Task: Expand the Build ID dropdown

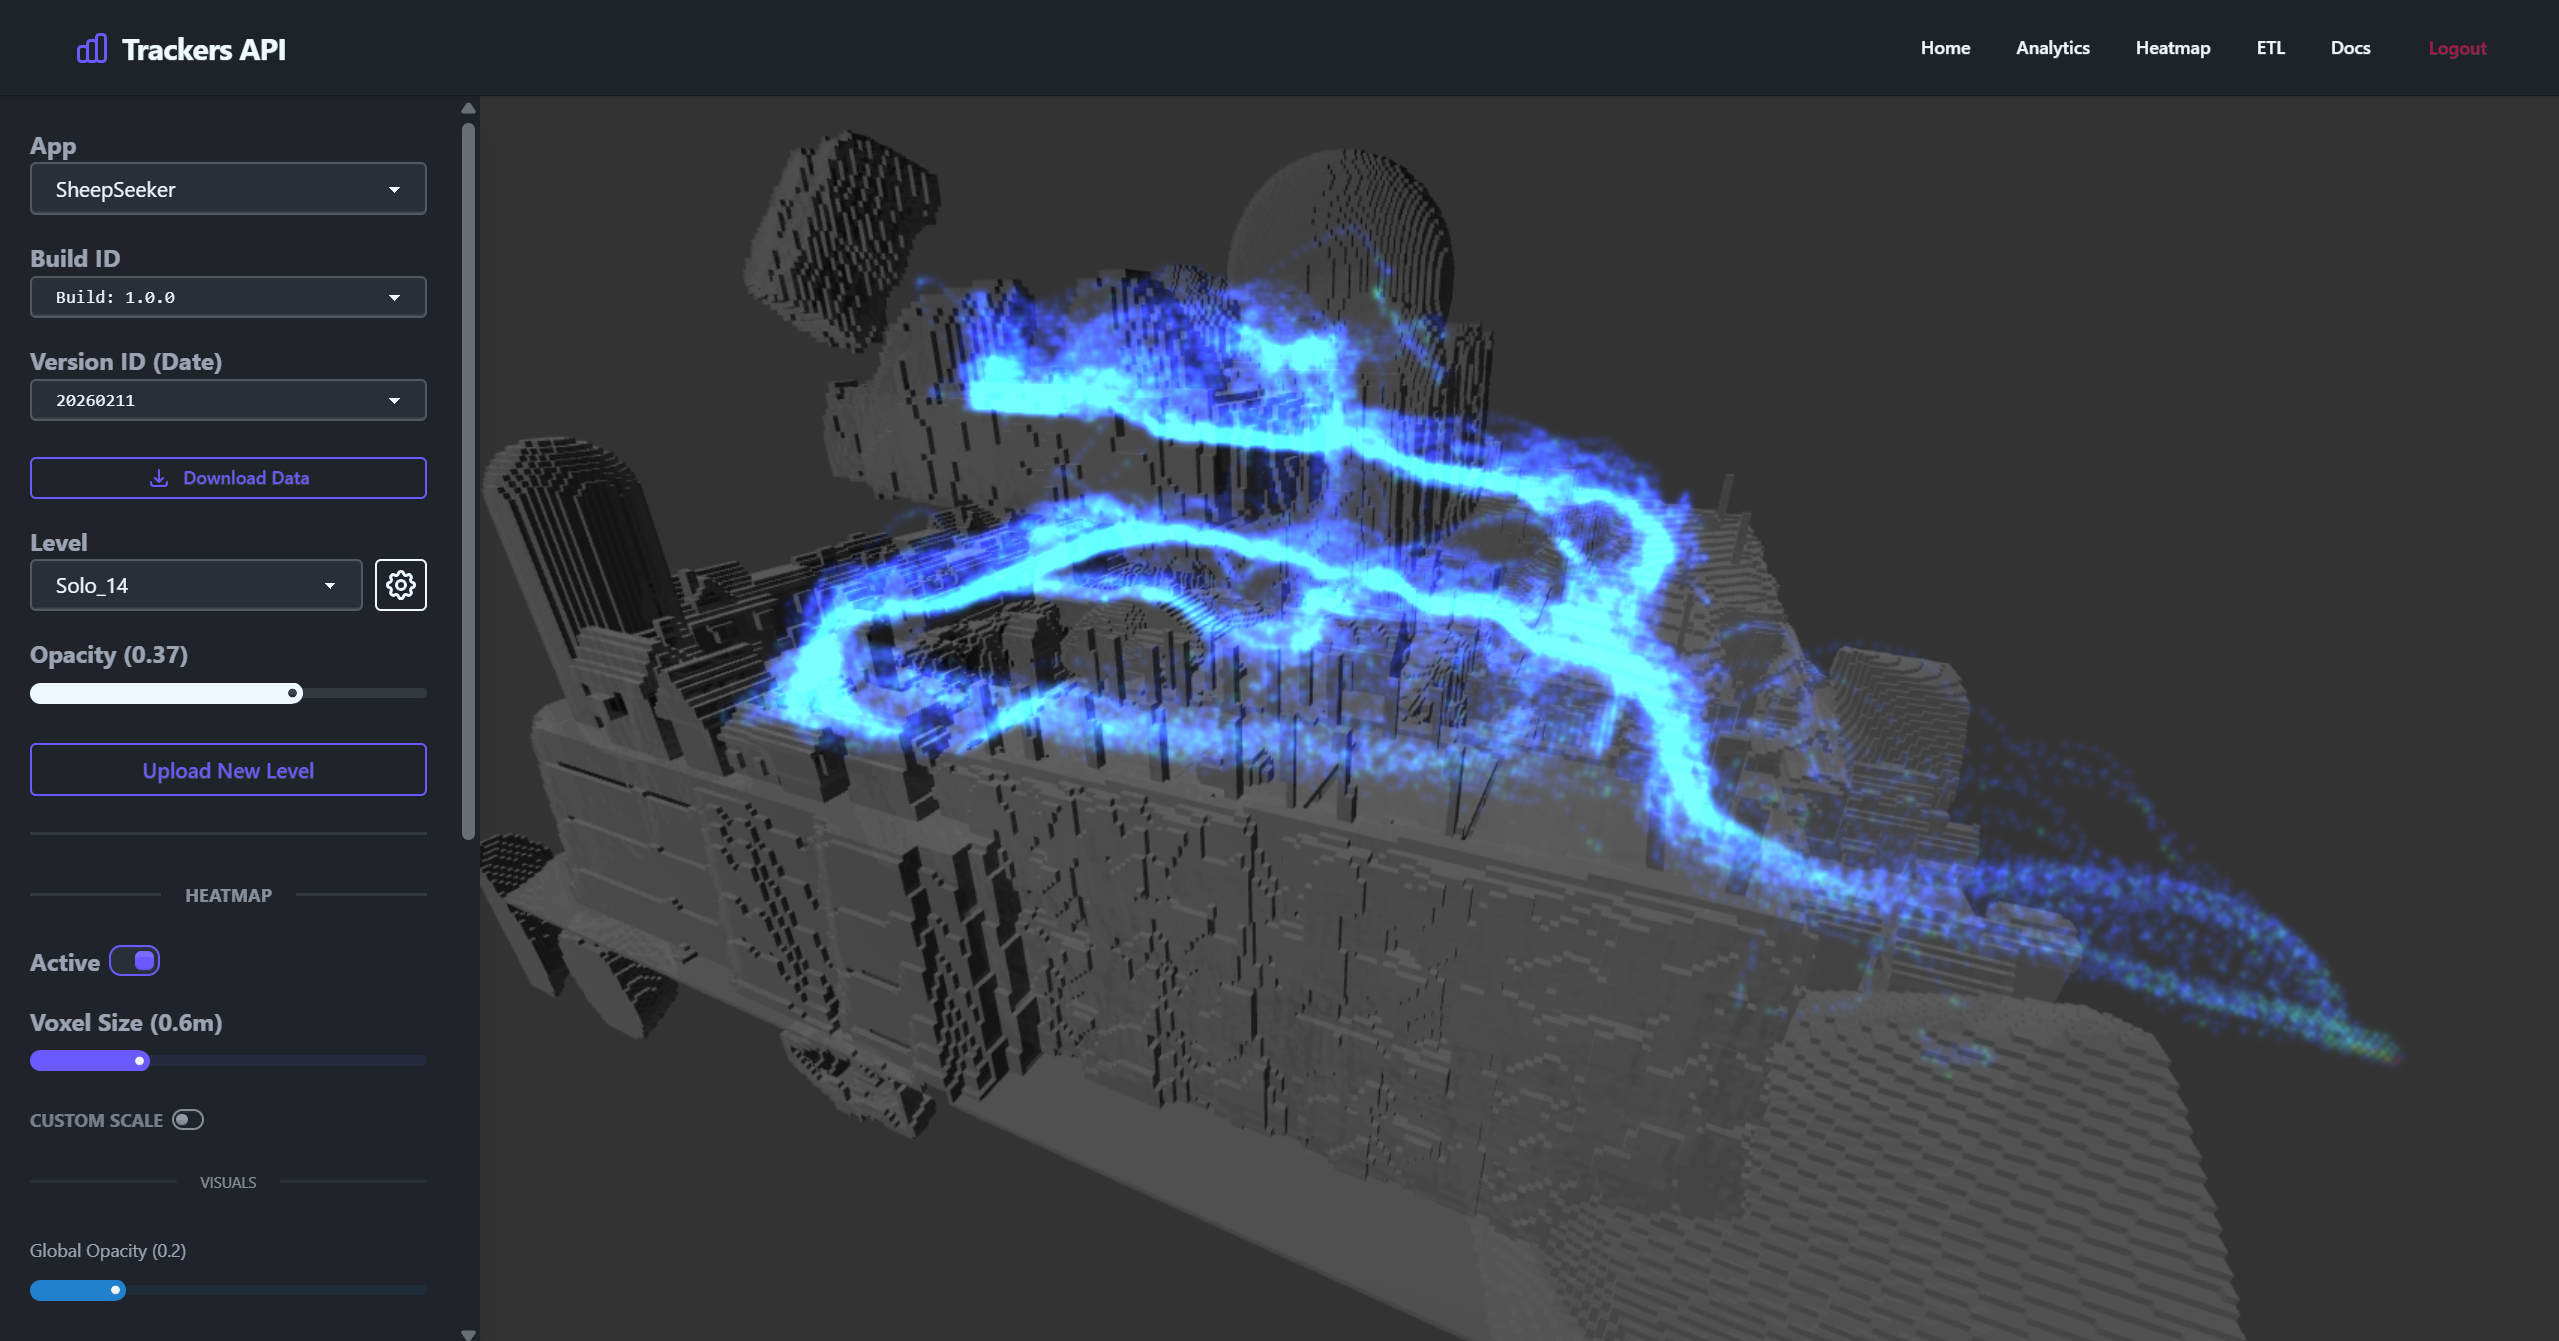Action: coord(228,297)
